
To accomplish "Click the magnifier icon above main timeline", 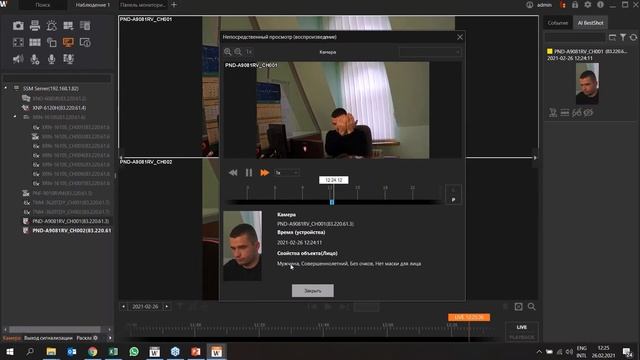I will (x=531, y=307).
